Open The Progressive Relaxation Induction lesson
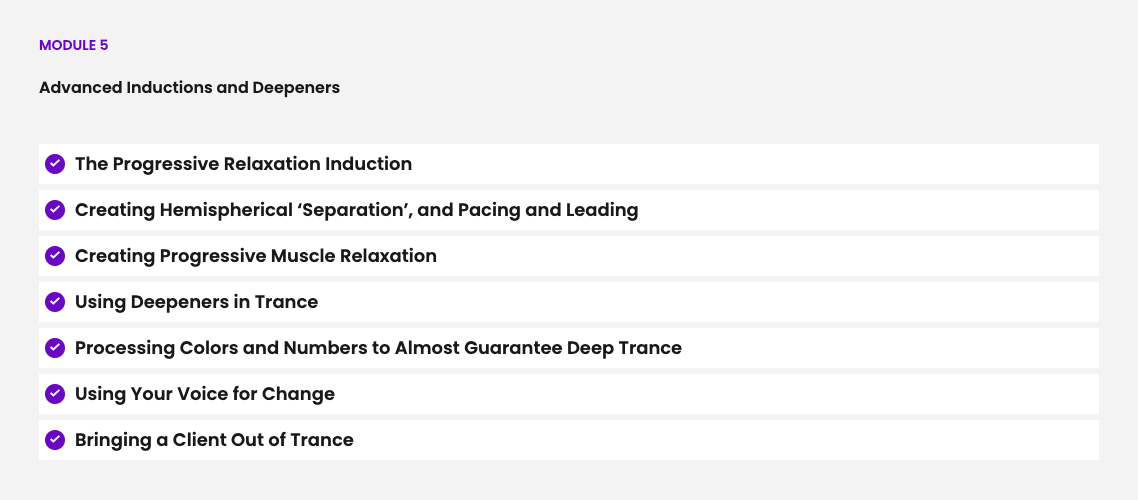 pos(243,164)
